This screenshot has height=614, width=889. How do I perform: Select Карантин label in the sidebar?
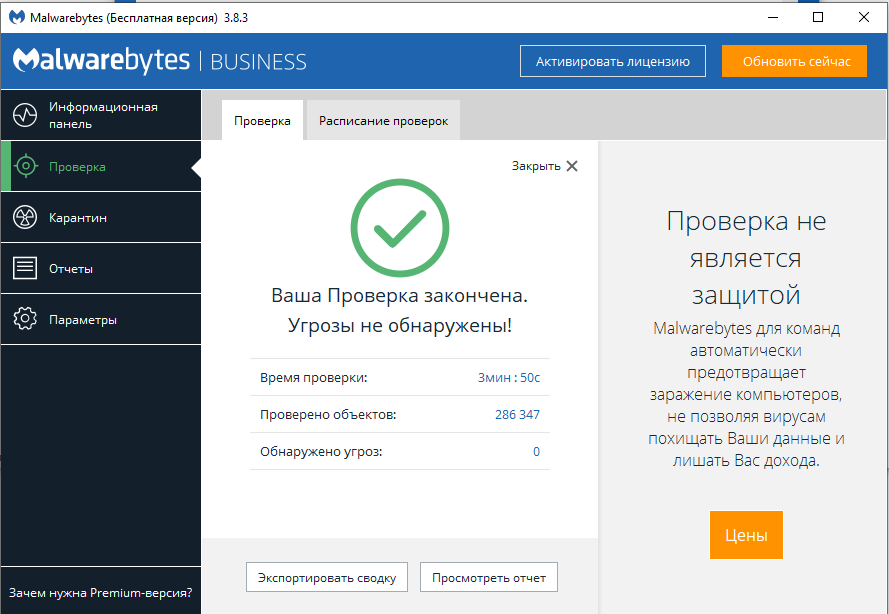coord(78,218)
